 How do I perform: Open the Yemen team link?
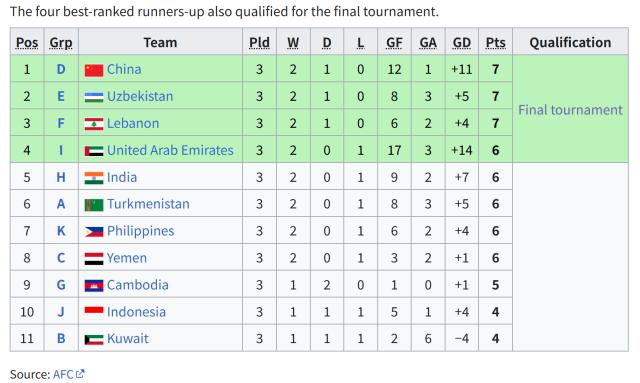pyautogui.click(x=127, y=258)
